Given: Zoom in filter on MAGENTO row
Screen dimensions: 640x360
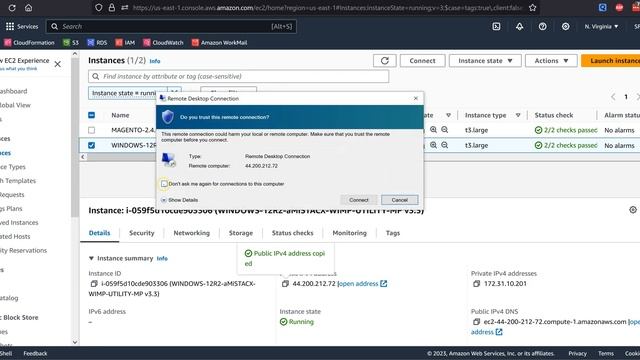Looking at the screenshot, I should 433,130.
